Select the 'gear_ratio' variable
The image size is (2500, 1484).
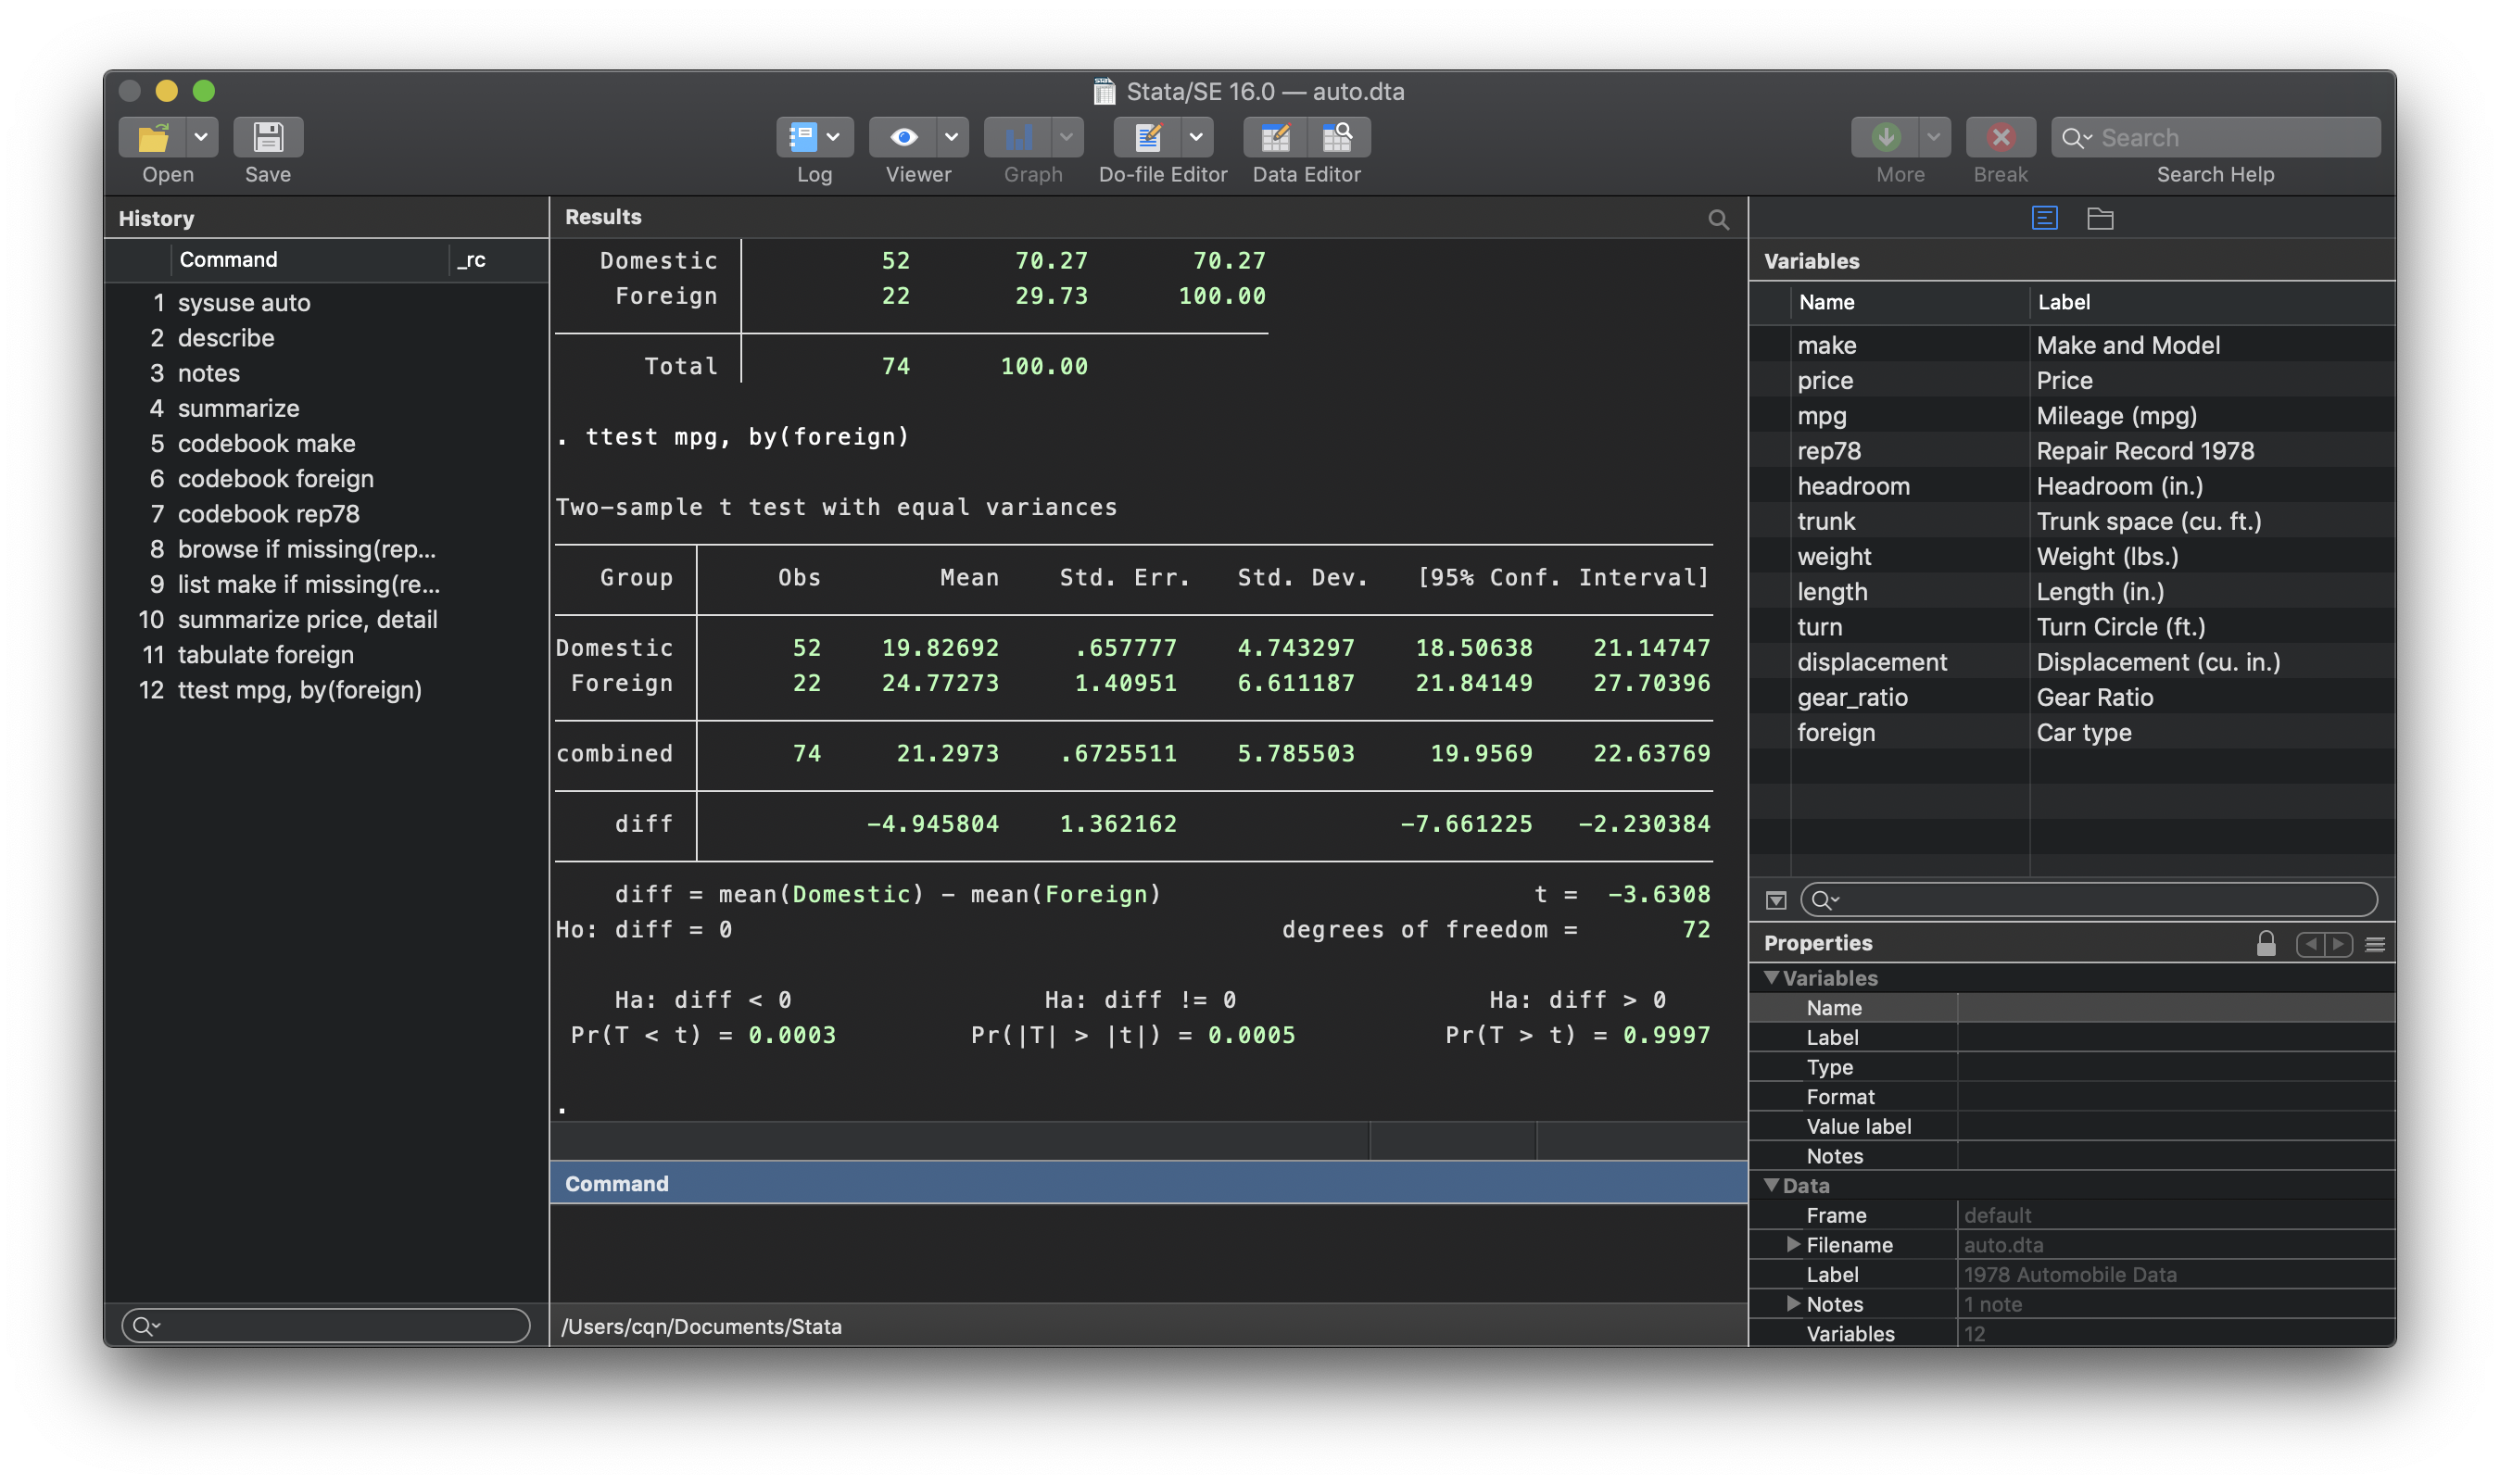coord(2072,697)
